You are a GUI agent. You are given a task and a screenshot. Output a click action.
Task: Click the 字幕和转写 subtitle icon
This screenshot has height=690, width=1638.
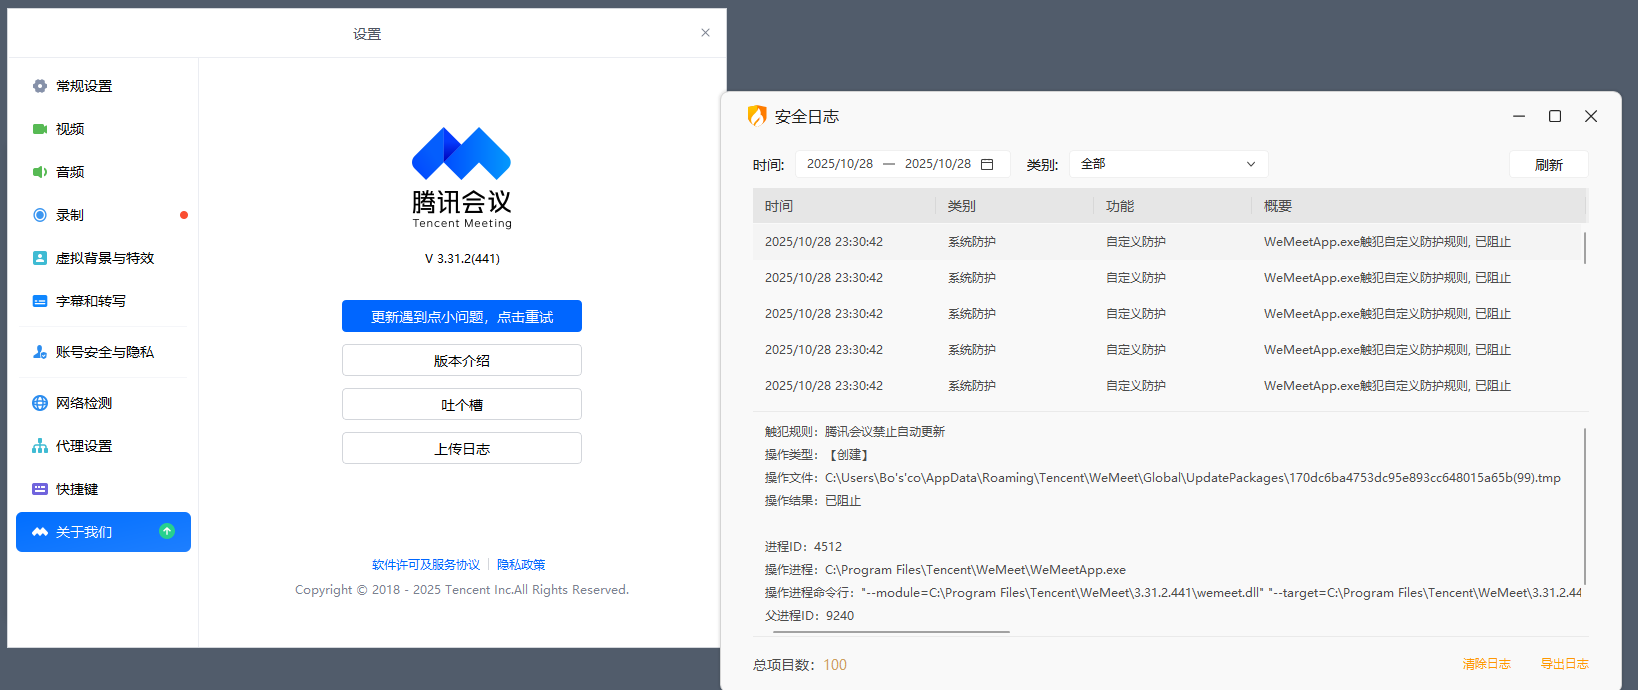(x=40, y=301)
